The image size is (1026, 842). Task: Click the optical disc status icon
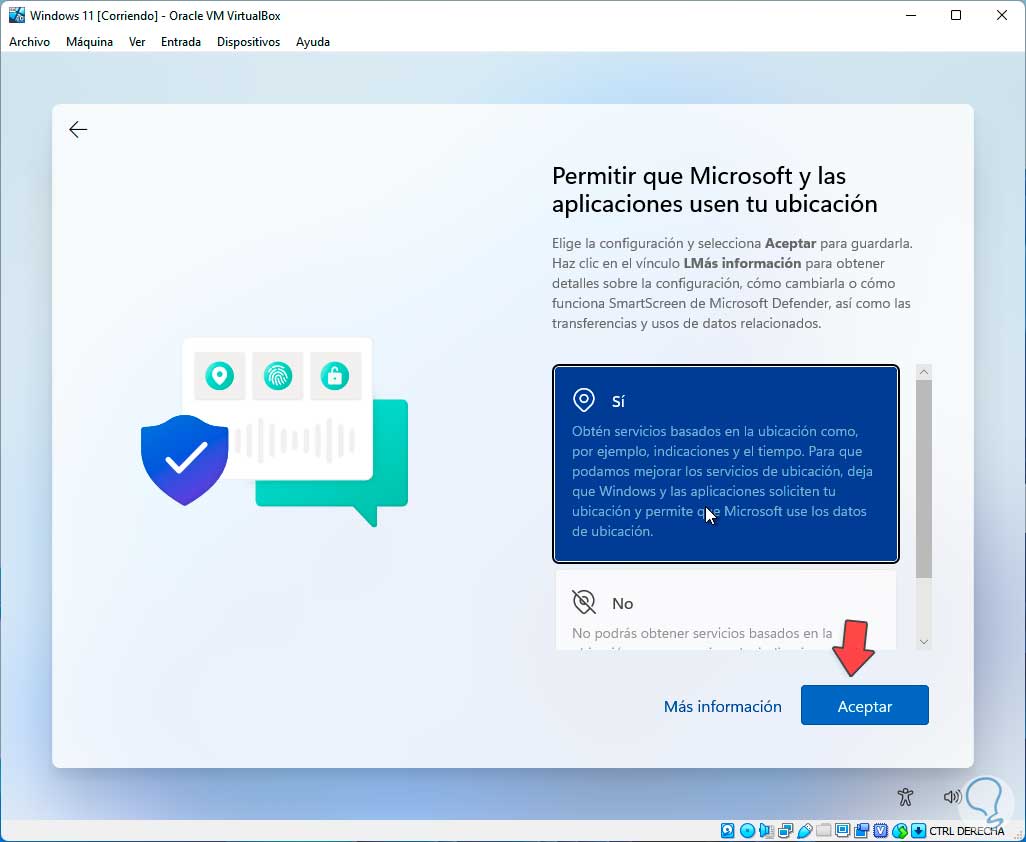[x=747, y=831]
